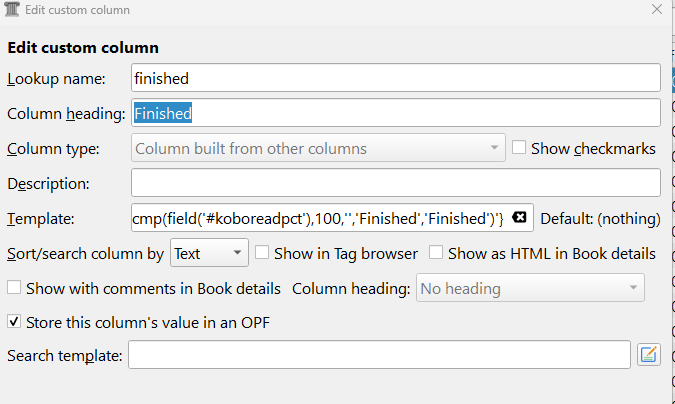Open the No heading dropdown

point(530,289)
